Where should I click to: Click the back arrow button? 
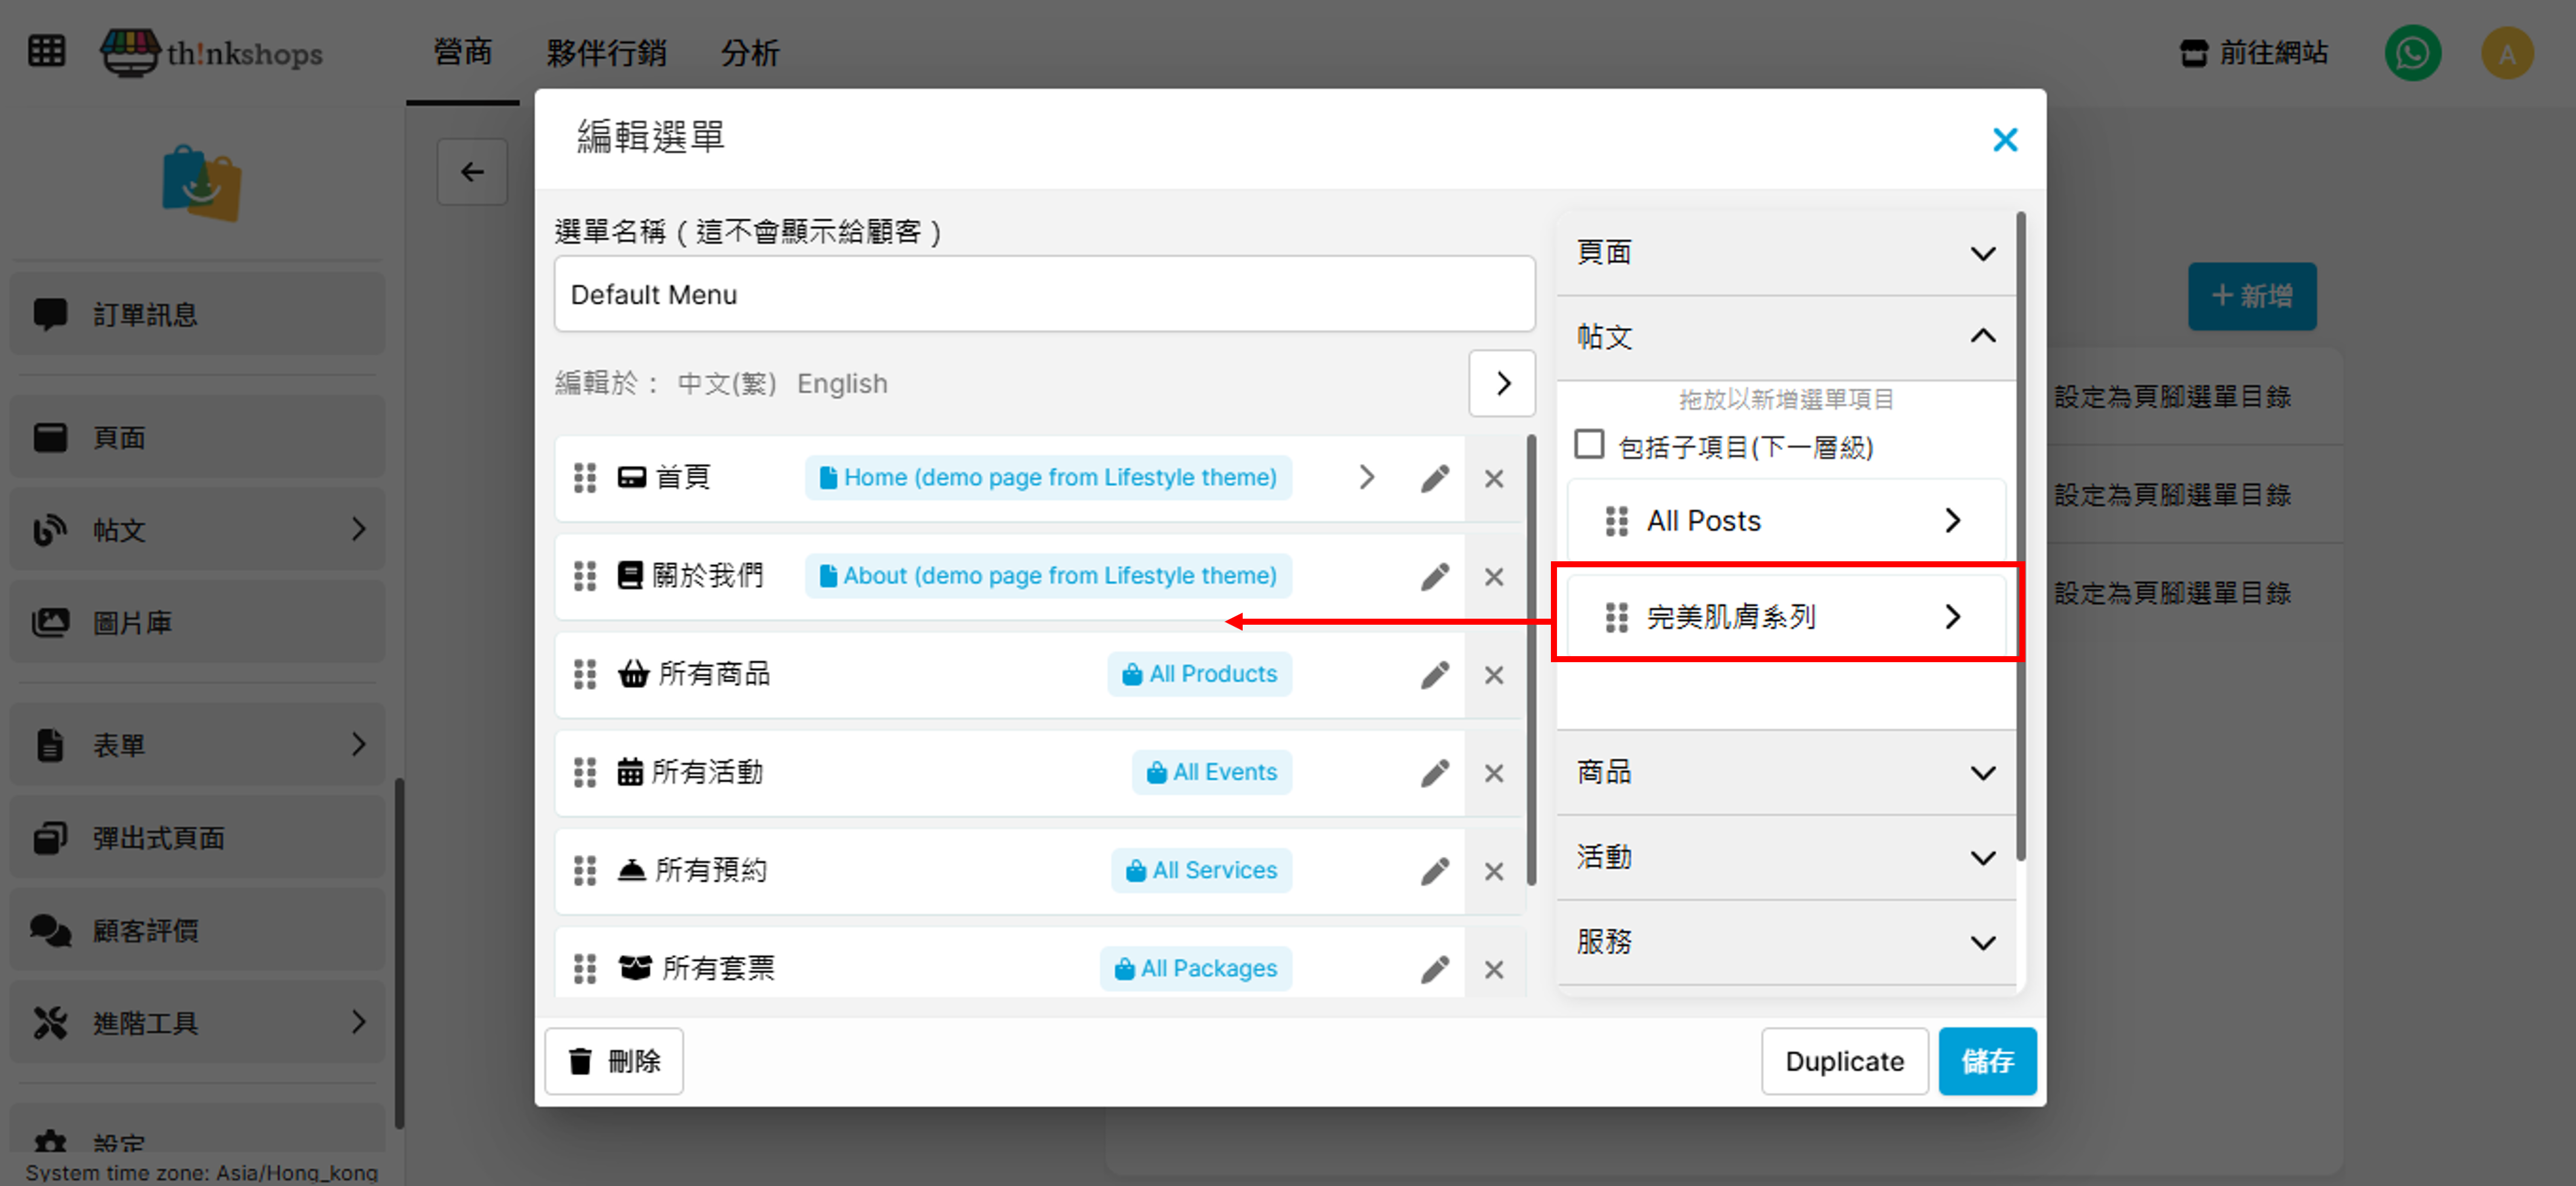tap(472, 173)
